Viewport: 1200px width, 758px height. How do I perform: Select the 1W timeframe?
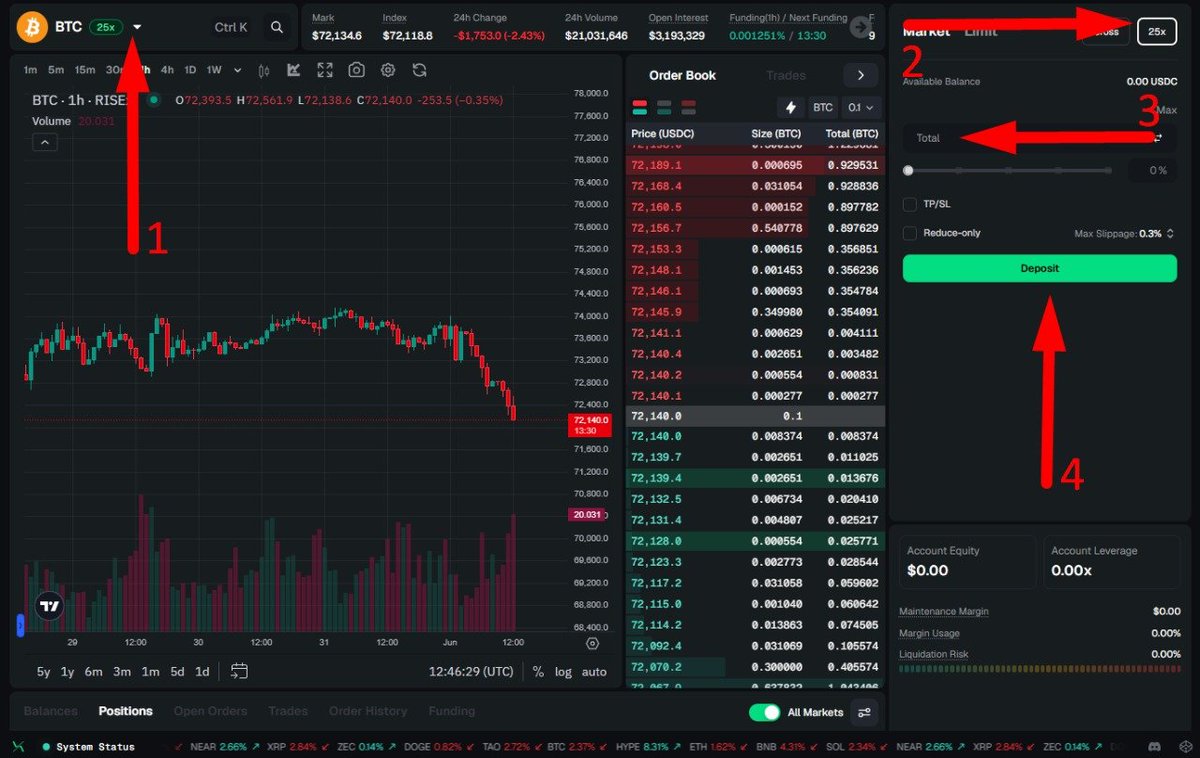coord(214,70)
